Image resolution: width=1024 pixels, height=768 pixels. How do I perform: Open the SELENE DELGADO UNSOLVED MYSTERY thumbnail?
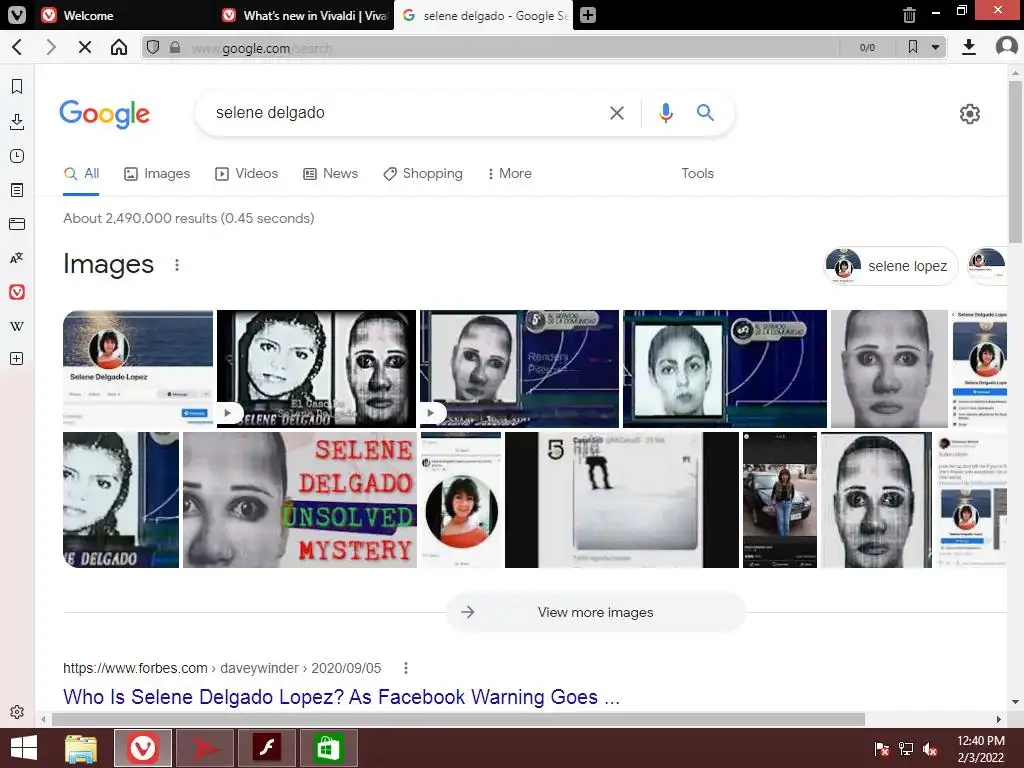pyautogui.click(x=300, y=500)
